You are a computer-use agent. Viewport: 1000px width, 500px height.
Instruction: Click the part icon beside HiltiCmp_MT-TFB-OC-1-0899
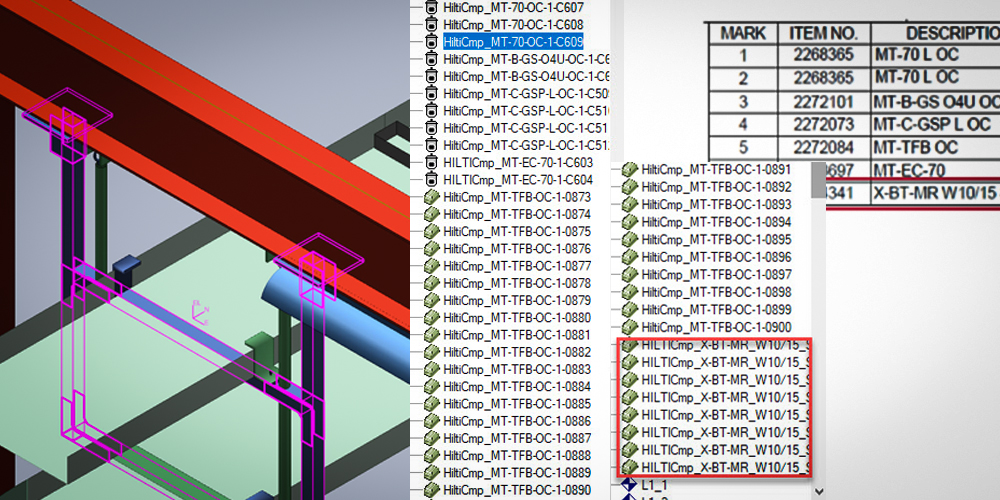pyautogui.click(x=630, y=310)
